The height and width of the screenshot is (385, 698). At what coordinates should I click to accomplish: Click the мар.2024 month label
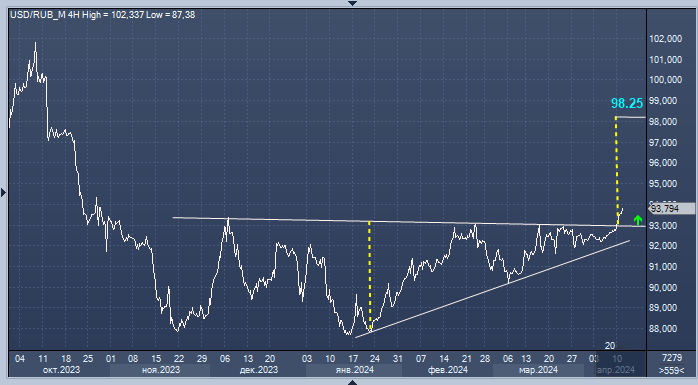coord(539,370)
